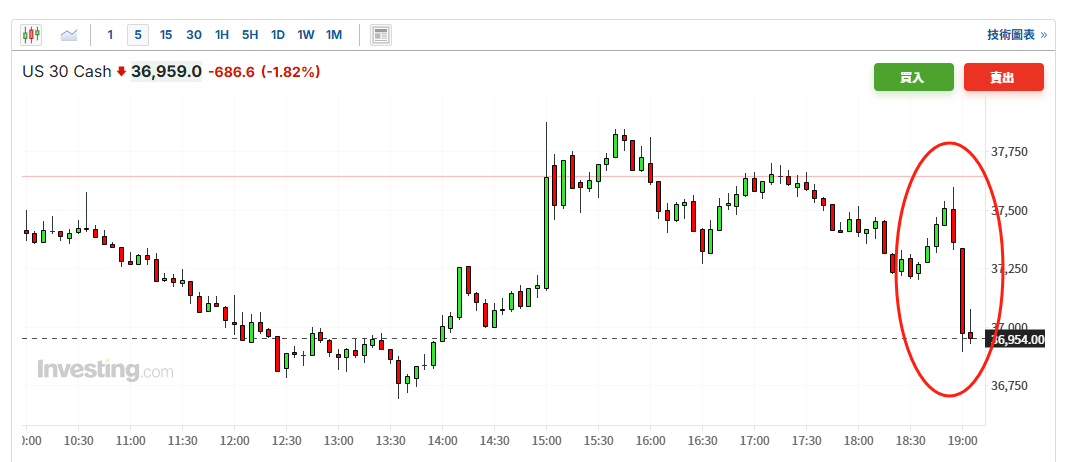Image resolution: width=1069 pixels, height=462 pixels.
Task: Set chart interval to 1W
Action: [x=306, y=35]
